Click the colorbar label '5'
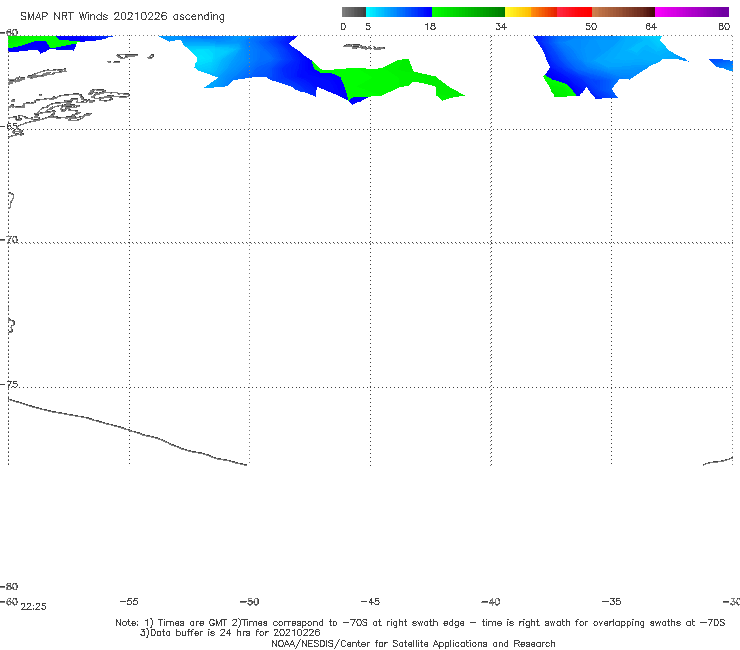 point(368,27)
